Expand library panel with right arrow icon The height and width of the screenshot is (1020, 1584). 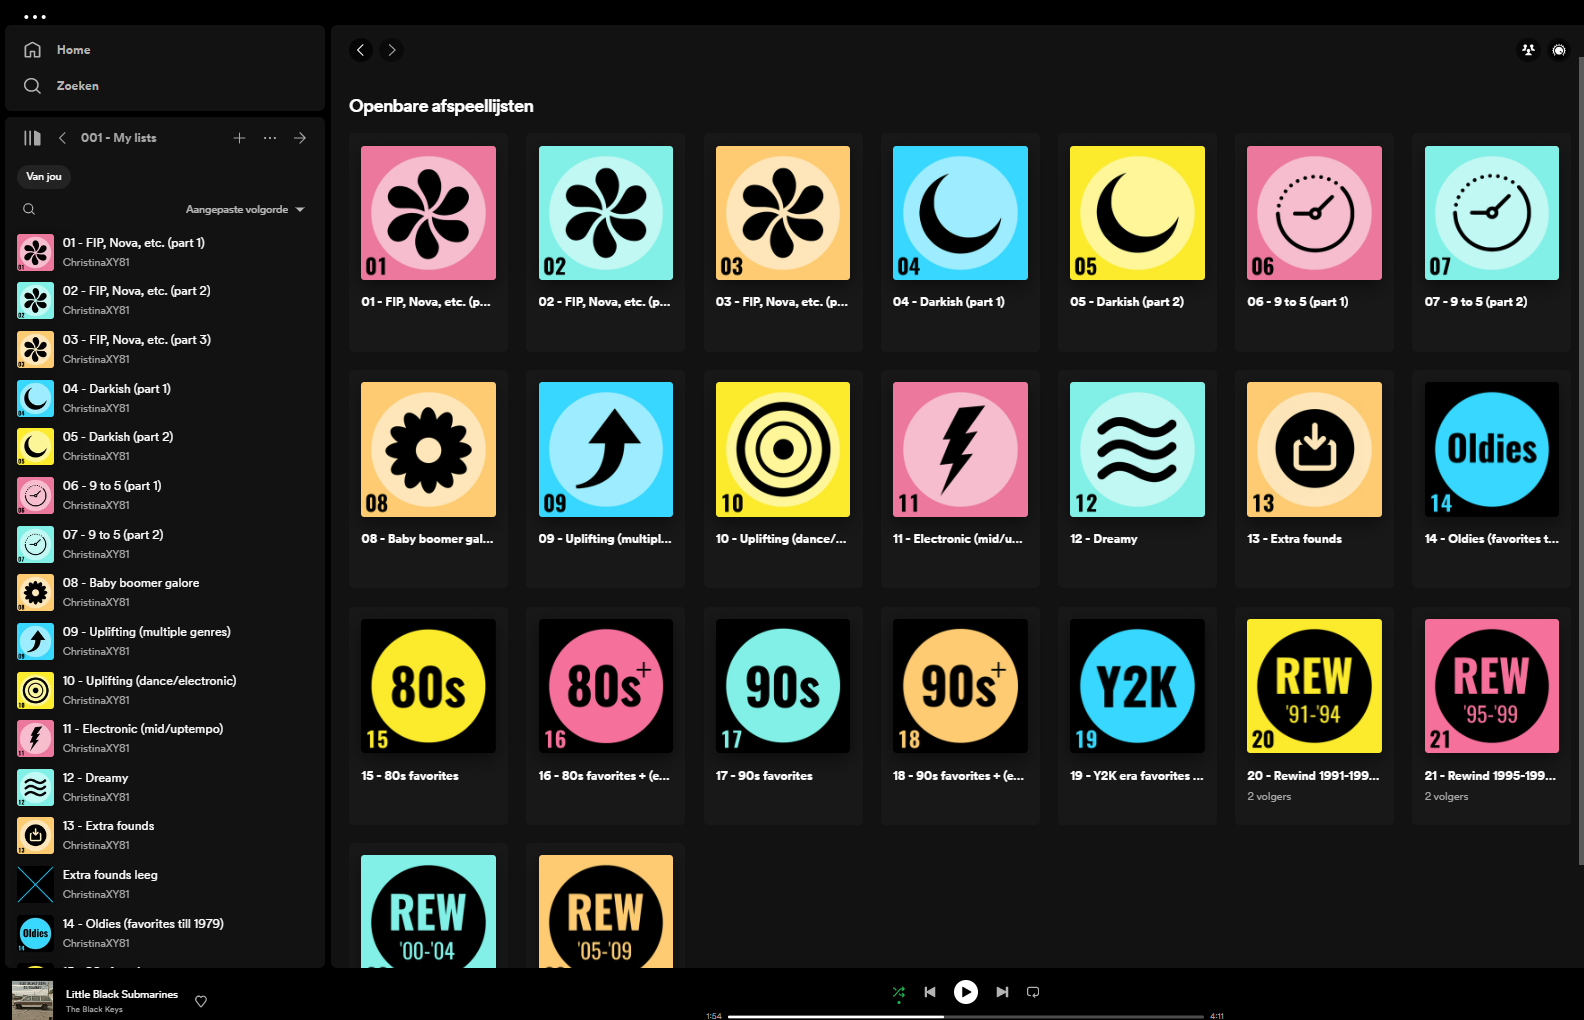300,138
